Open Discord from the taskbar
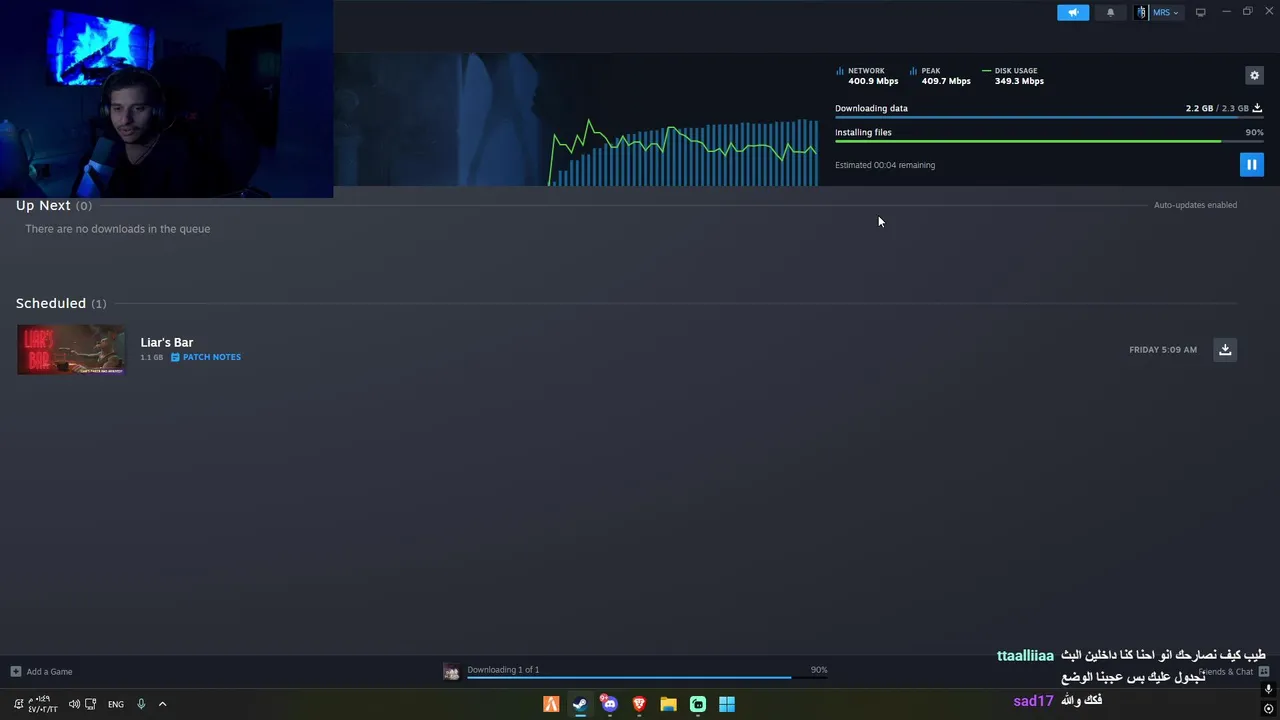Viewport: 1280px width, 720px height. click(x=609, y=704)
